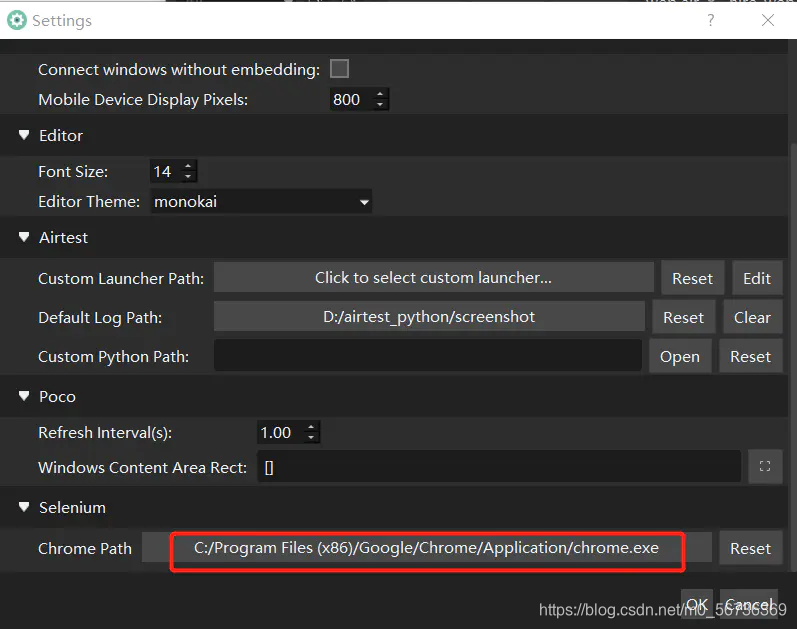Collapse the Poco section

24,396
